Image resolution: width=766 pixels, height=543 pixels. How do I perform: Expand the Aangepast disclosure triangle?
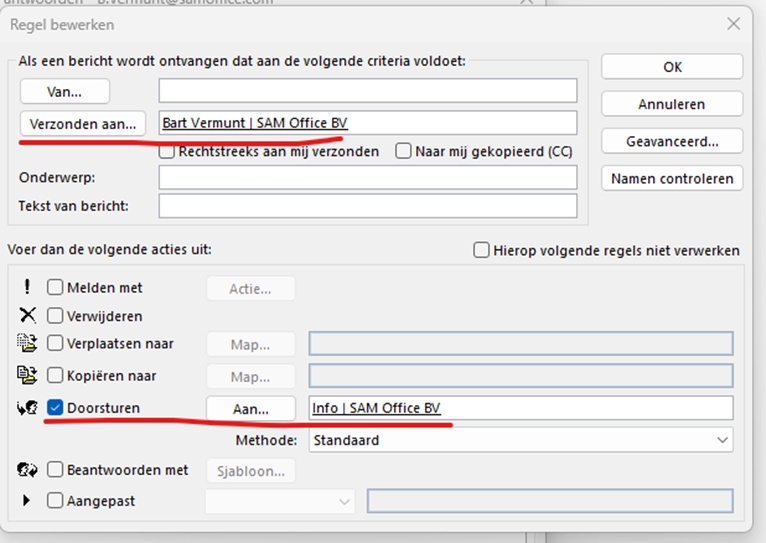pyautogui.click(x=27, y=500)
